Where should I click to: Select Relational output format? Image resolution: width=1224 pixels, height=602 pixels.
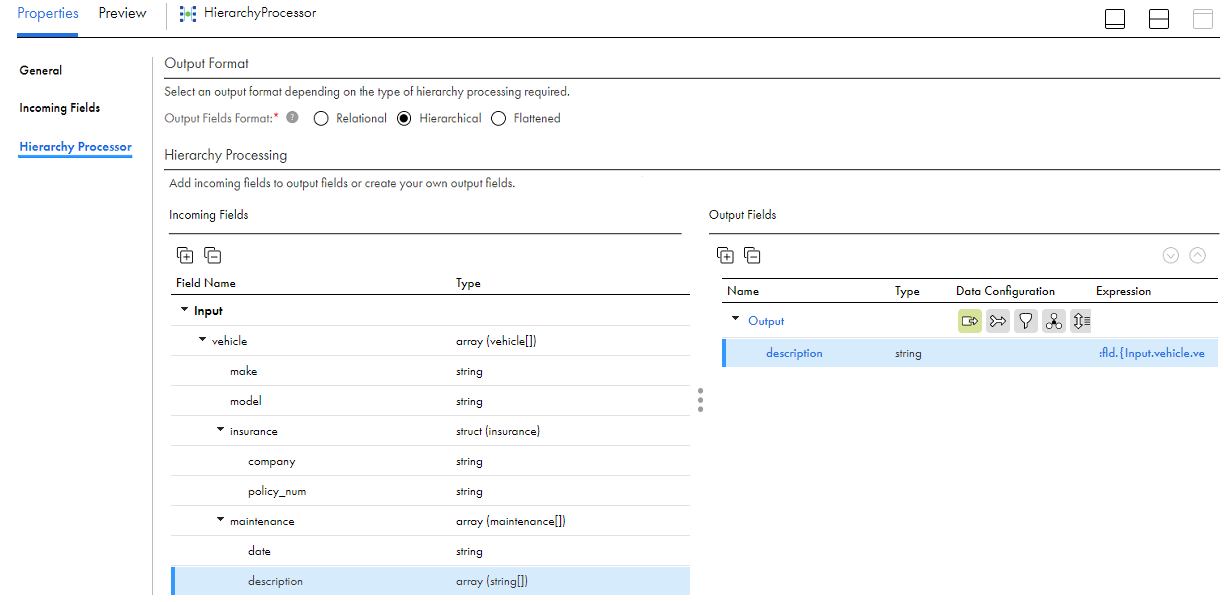tap(321, 118)
